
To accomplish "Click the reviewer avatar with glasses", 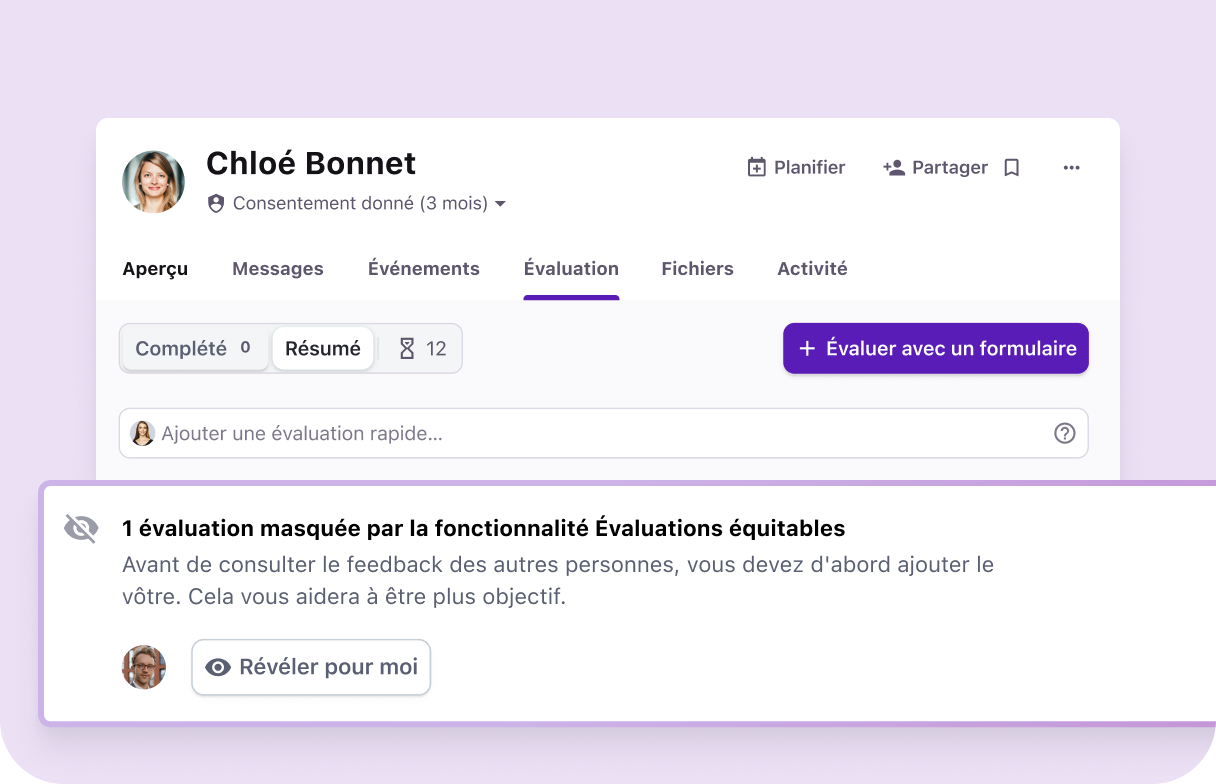I will pos(144,667).
